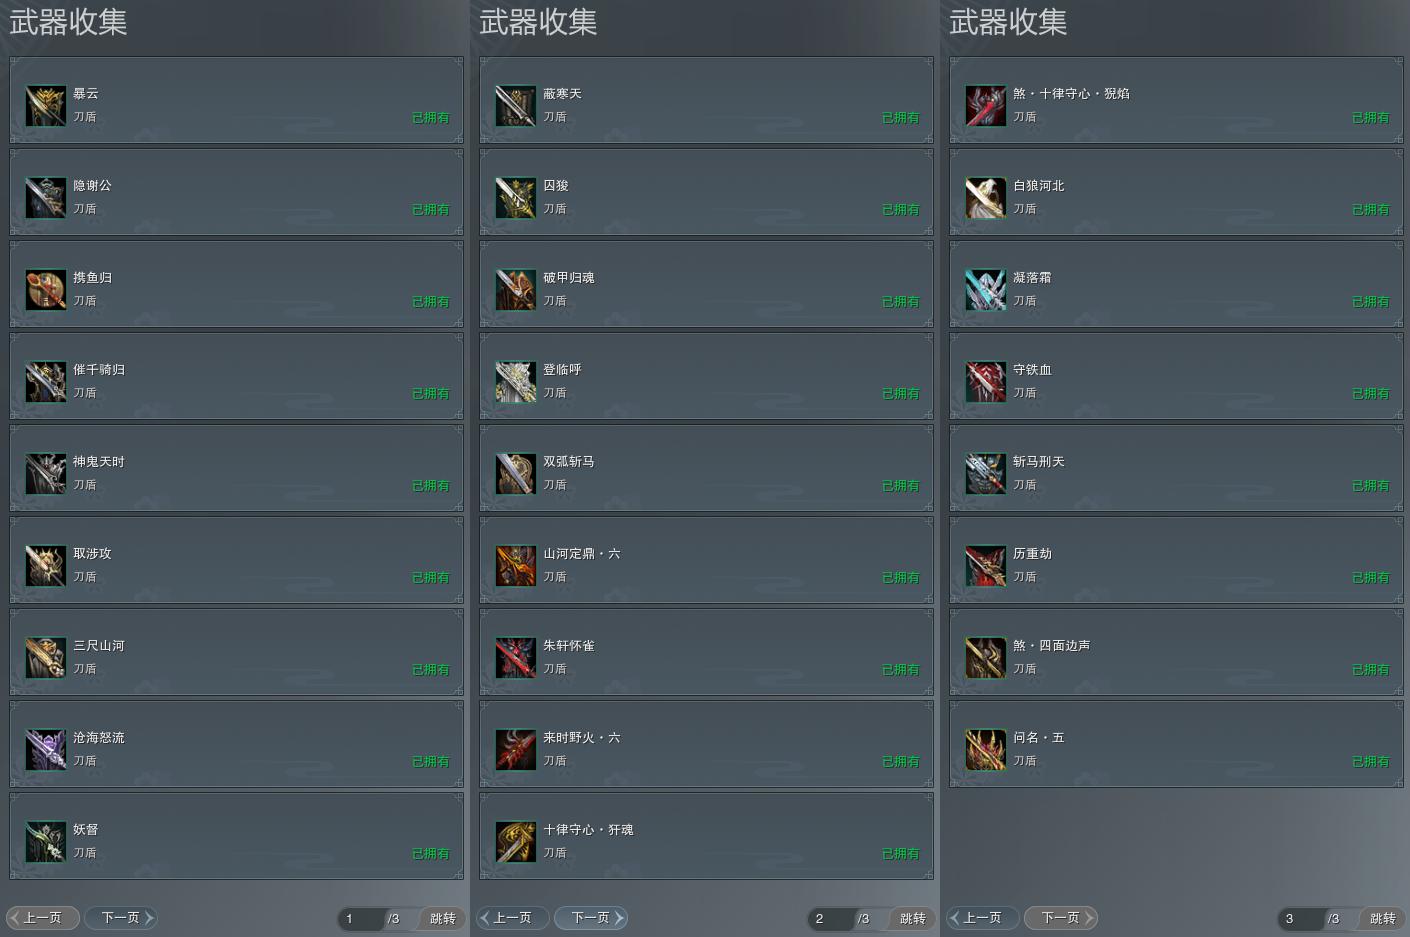Click 上一页 in the middle panel
This screenshot has height=937, width=1410.
[x=512, y=918]
